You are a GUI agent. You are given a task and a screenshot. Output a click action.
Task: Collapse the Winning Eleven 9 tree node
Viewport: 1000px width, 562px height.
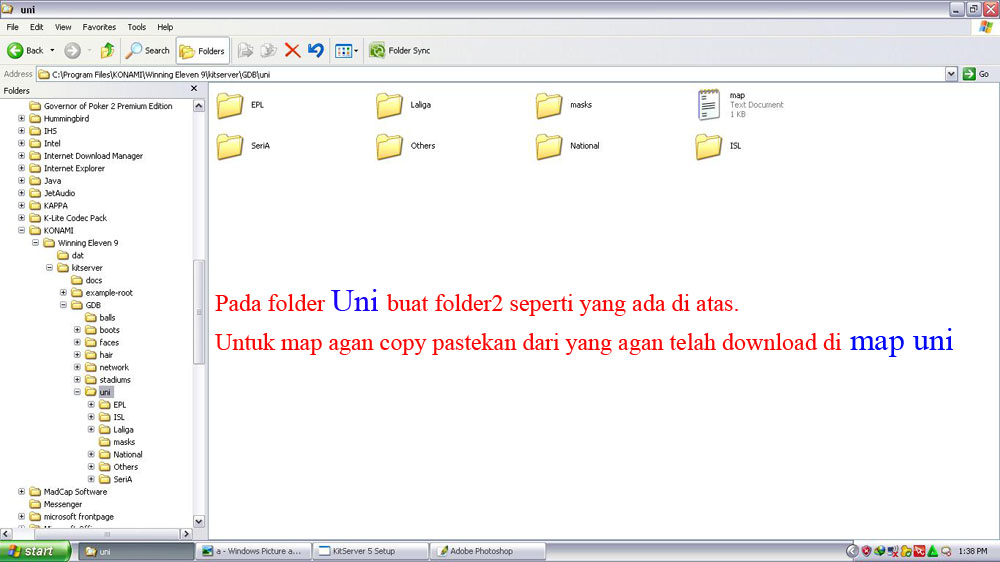(x=36, y=243)
